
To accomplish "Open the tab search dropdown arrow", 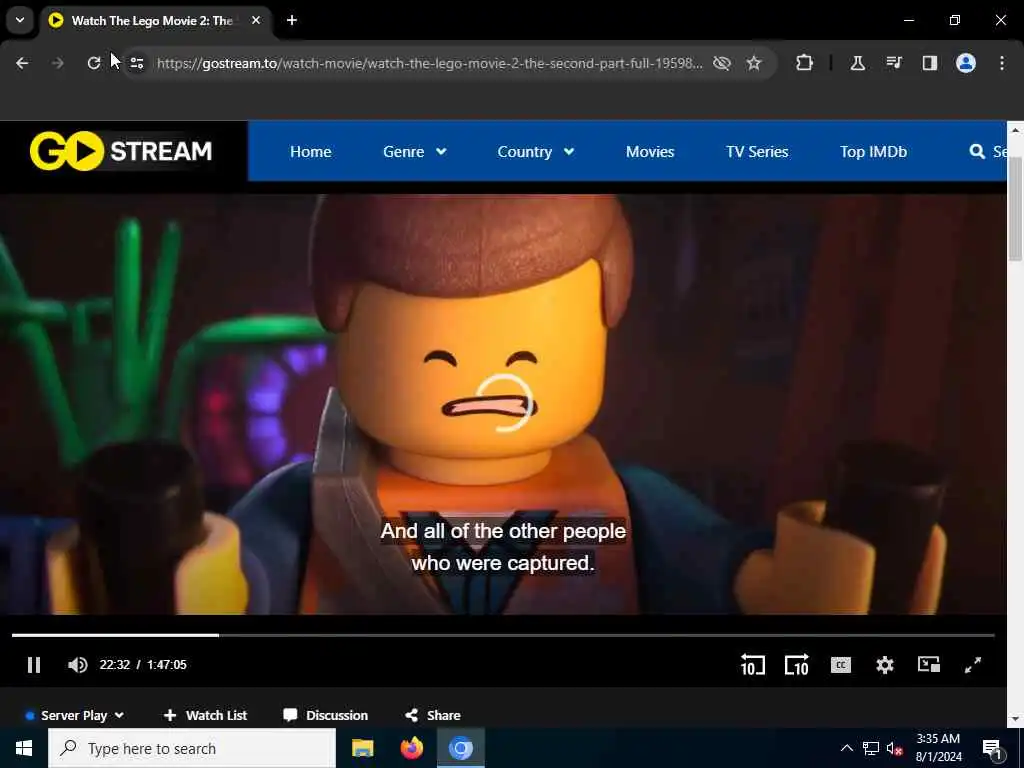I will (x=20, y=20).
